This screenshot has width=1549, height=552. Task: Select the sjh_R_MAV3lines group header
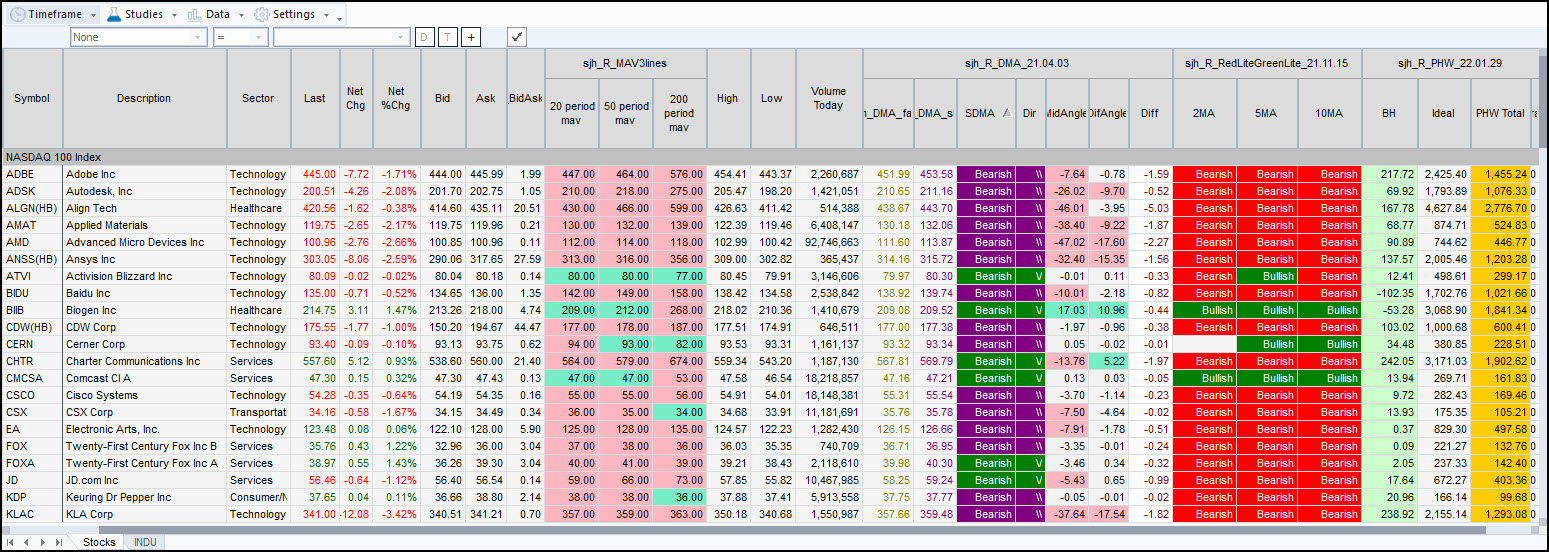pos(625,63)
